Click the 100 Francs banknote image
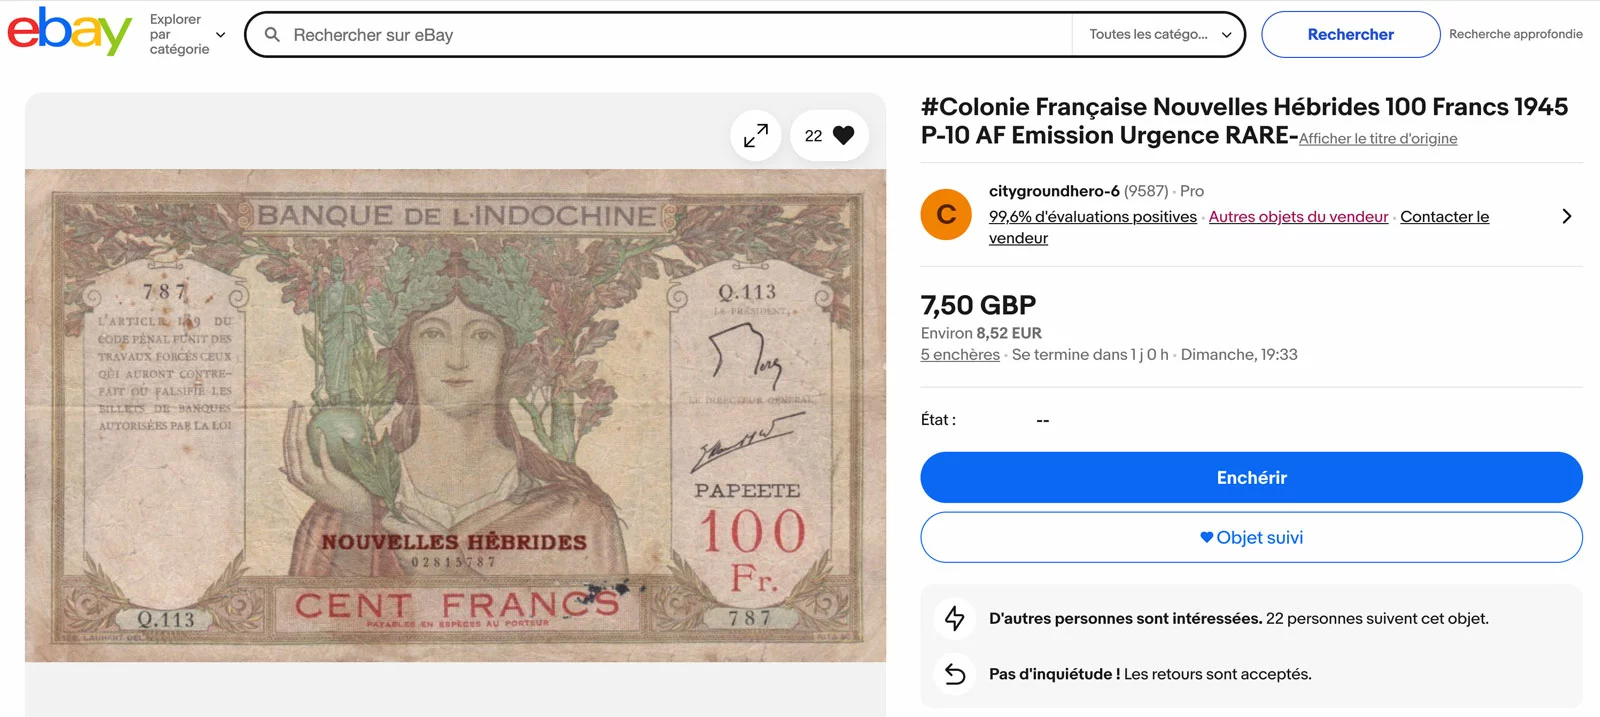Image resolution: width=1600 pixels, height=717 pixels. 455,415
